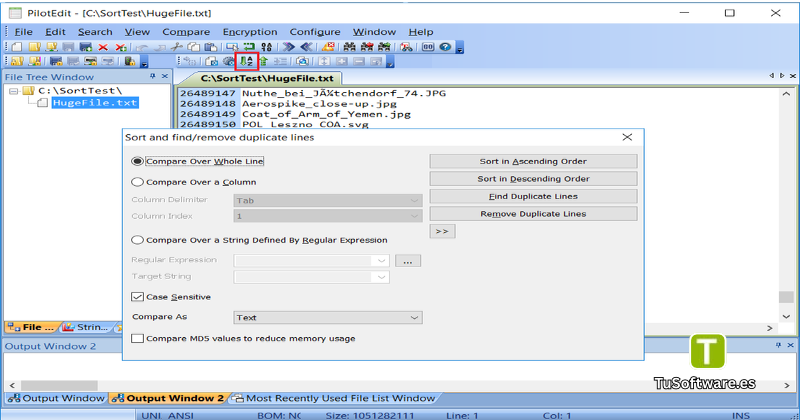This screenshot has width=800, height=420.
Task: Click the Open FTP file icon
Action: click(52, 47)
